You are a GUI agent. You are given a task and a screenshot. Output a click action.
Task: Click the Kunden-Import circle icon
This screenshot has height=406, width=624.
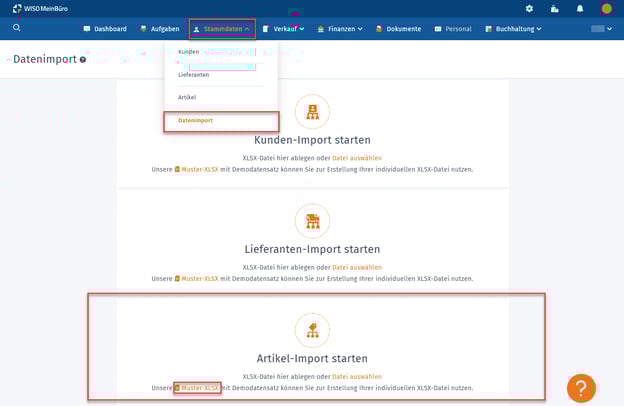tap(312, 111)
